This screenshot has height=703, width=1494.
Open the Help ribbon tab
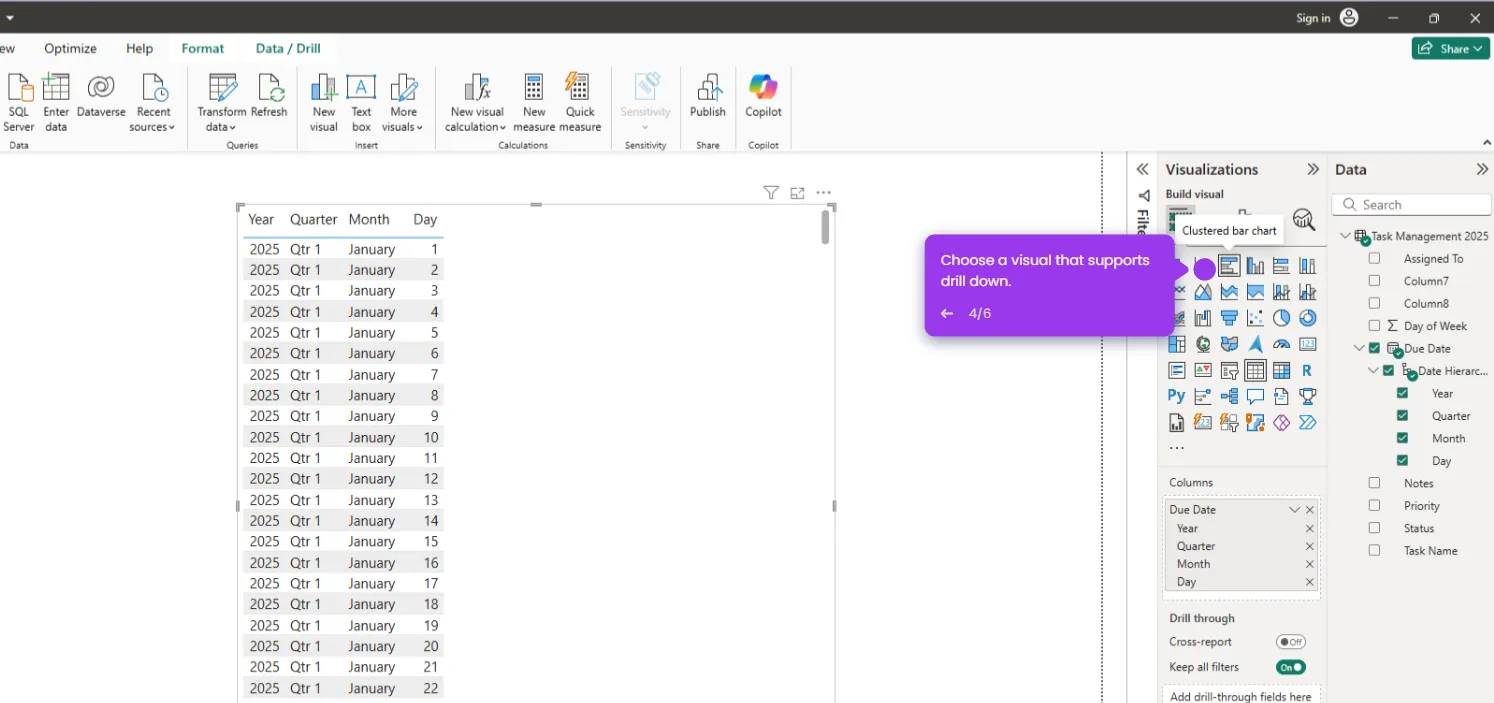coord(139,48)
